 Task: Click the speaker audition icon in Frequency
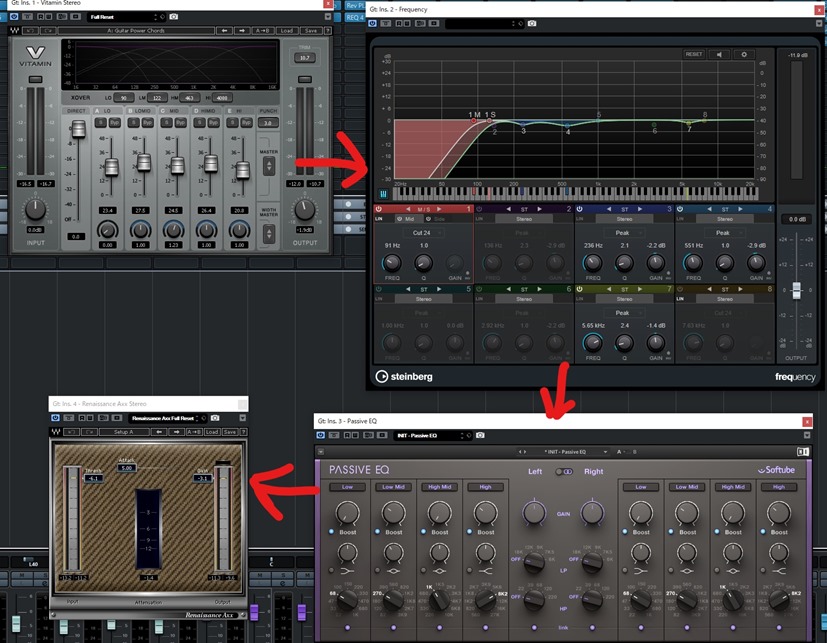point(720,55)
